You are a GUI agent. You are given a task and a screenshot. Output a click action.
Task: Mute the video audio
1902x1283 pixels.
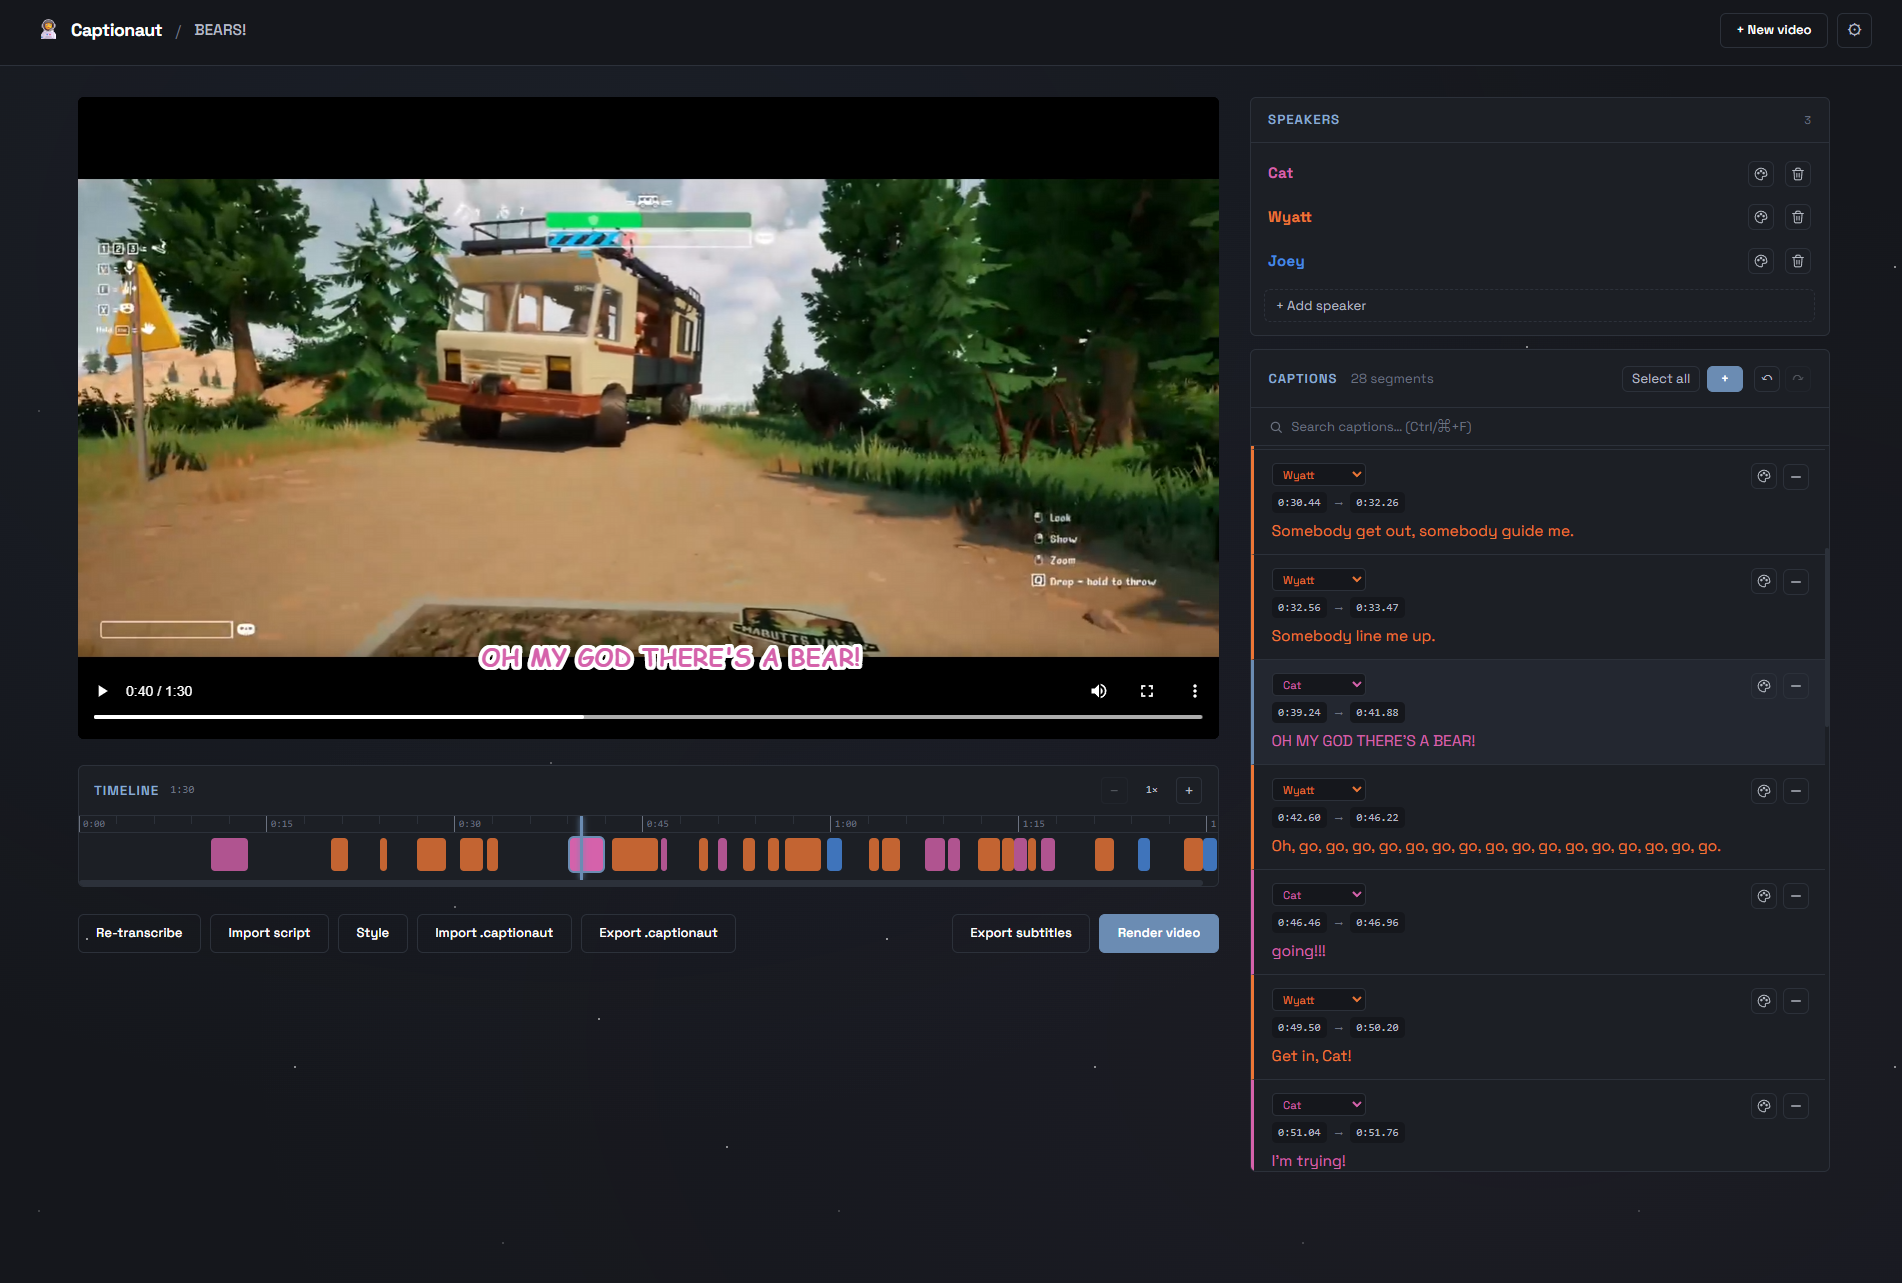pyautogui.click(x=1098, y=691)
